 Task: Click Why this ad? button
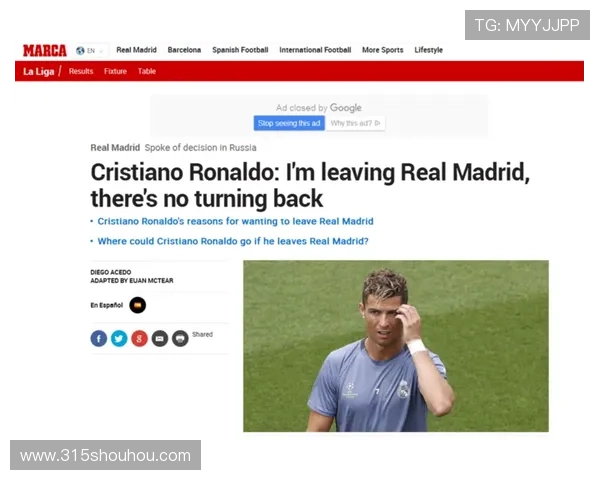pyautogui.click(x=355, y=123)
